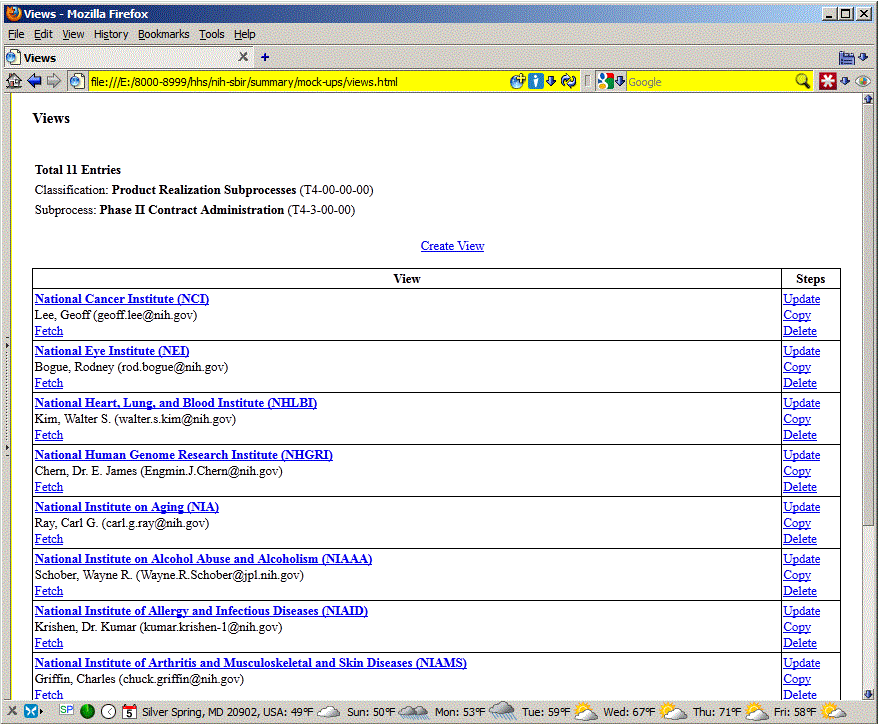
Task: Open the NIAMS institute link
Action: [x=251, y=663]
